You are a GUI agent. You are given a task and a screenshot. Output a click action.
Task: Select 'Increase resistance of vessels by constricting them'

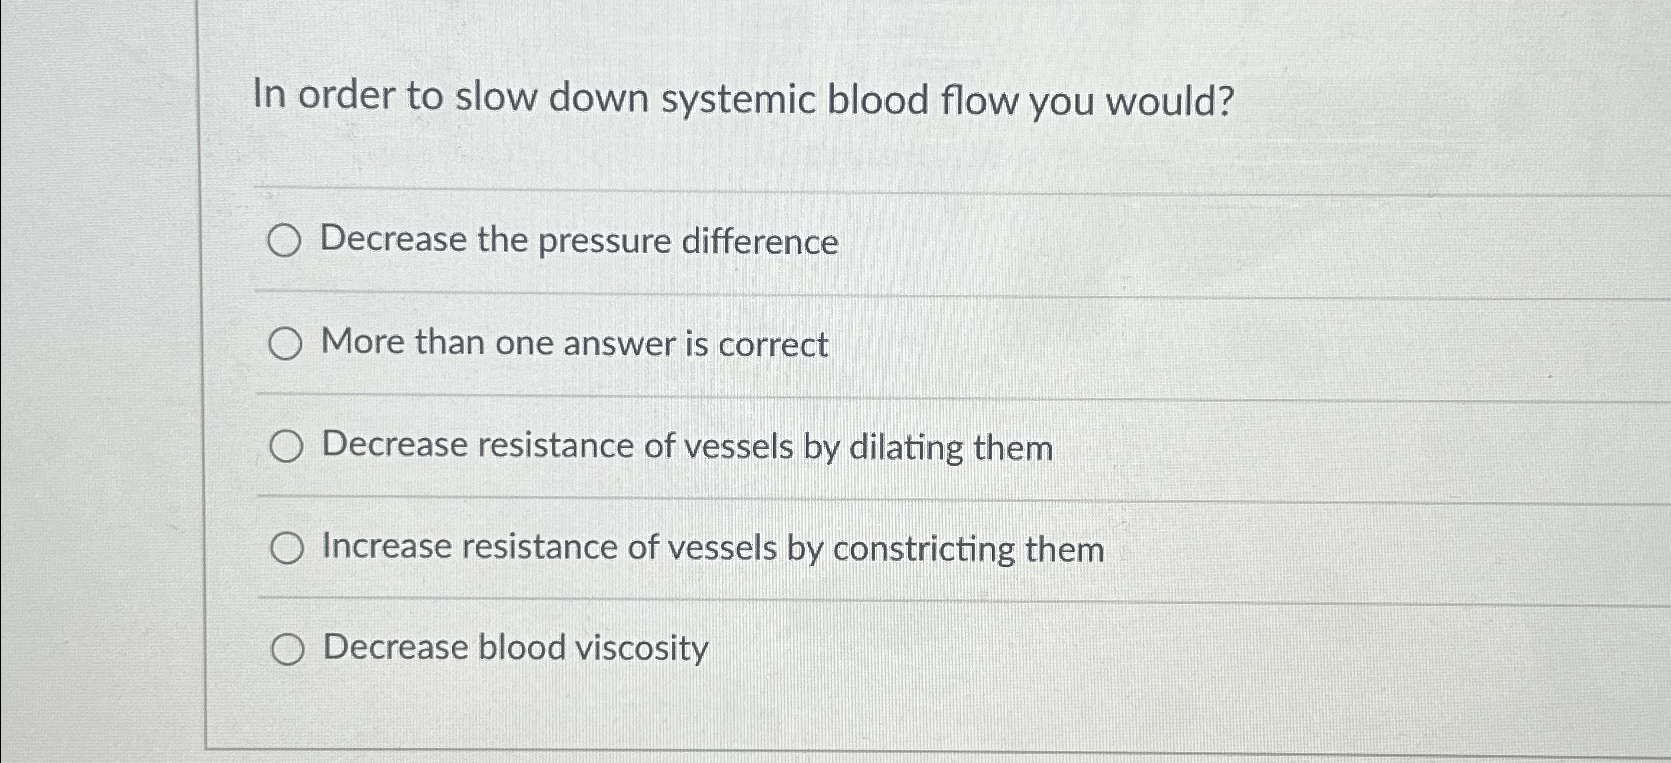pyautogui.click(x=287, y=548)
